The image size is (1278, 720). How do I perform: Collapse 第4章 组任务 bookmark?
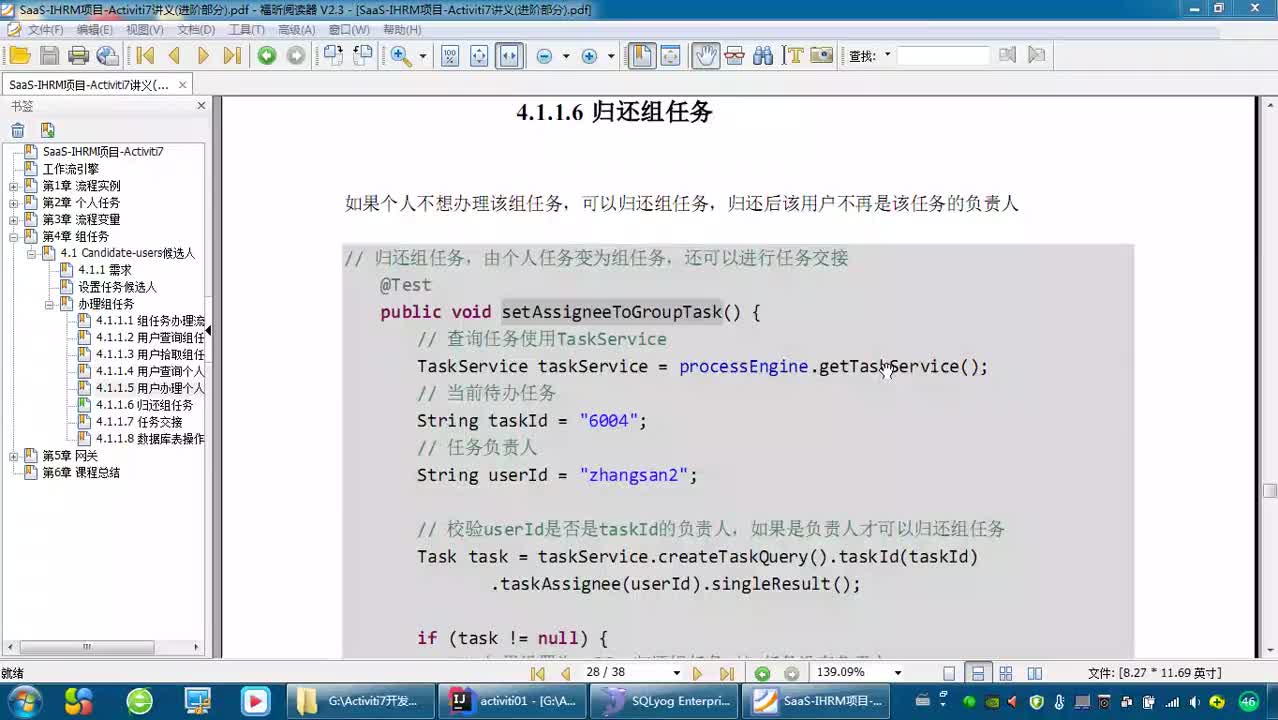pyautogui.click(x=14, y=237)
